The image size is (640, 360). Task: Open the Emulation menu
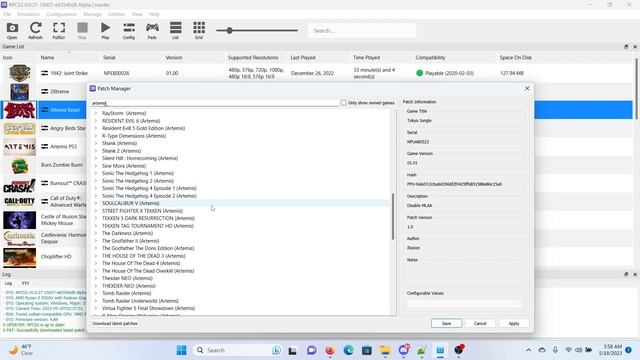click(28, 14)
